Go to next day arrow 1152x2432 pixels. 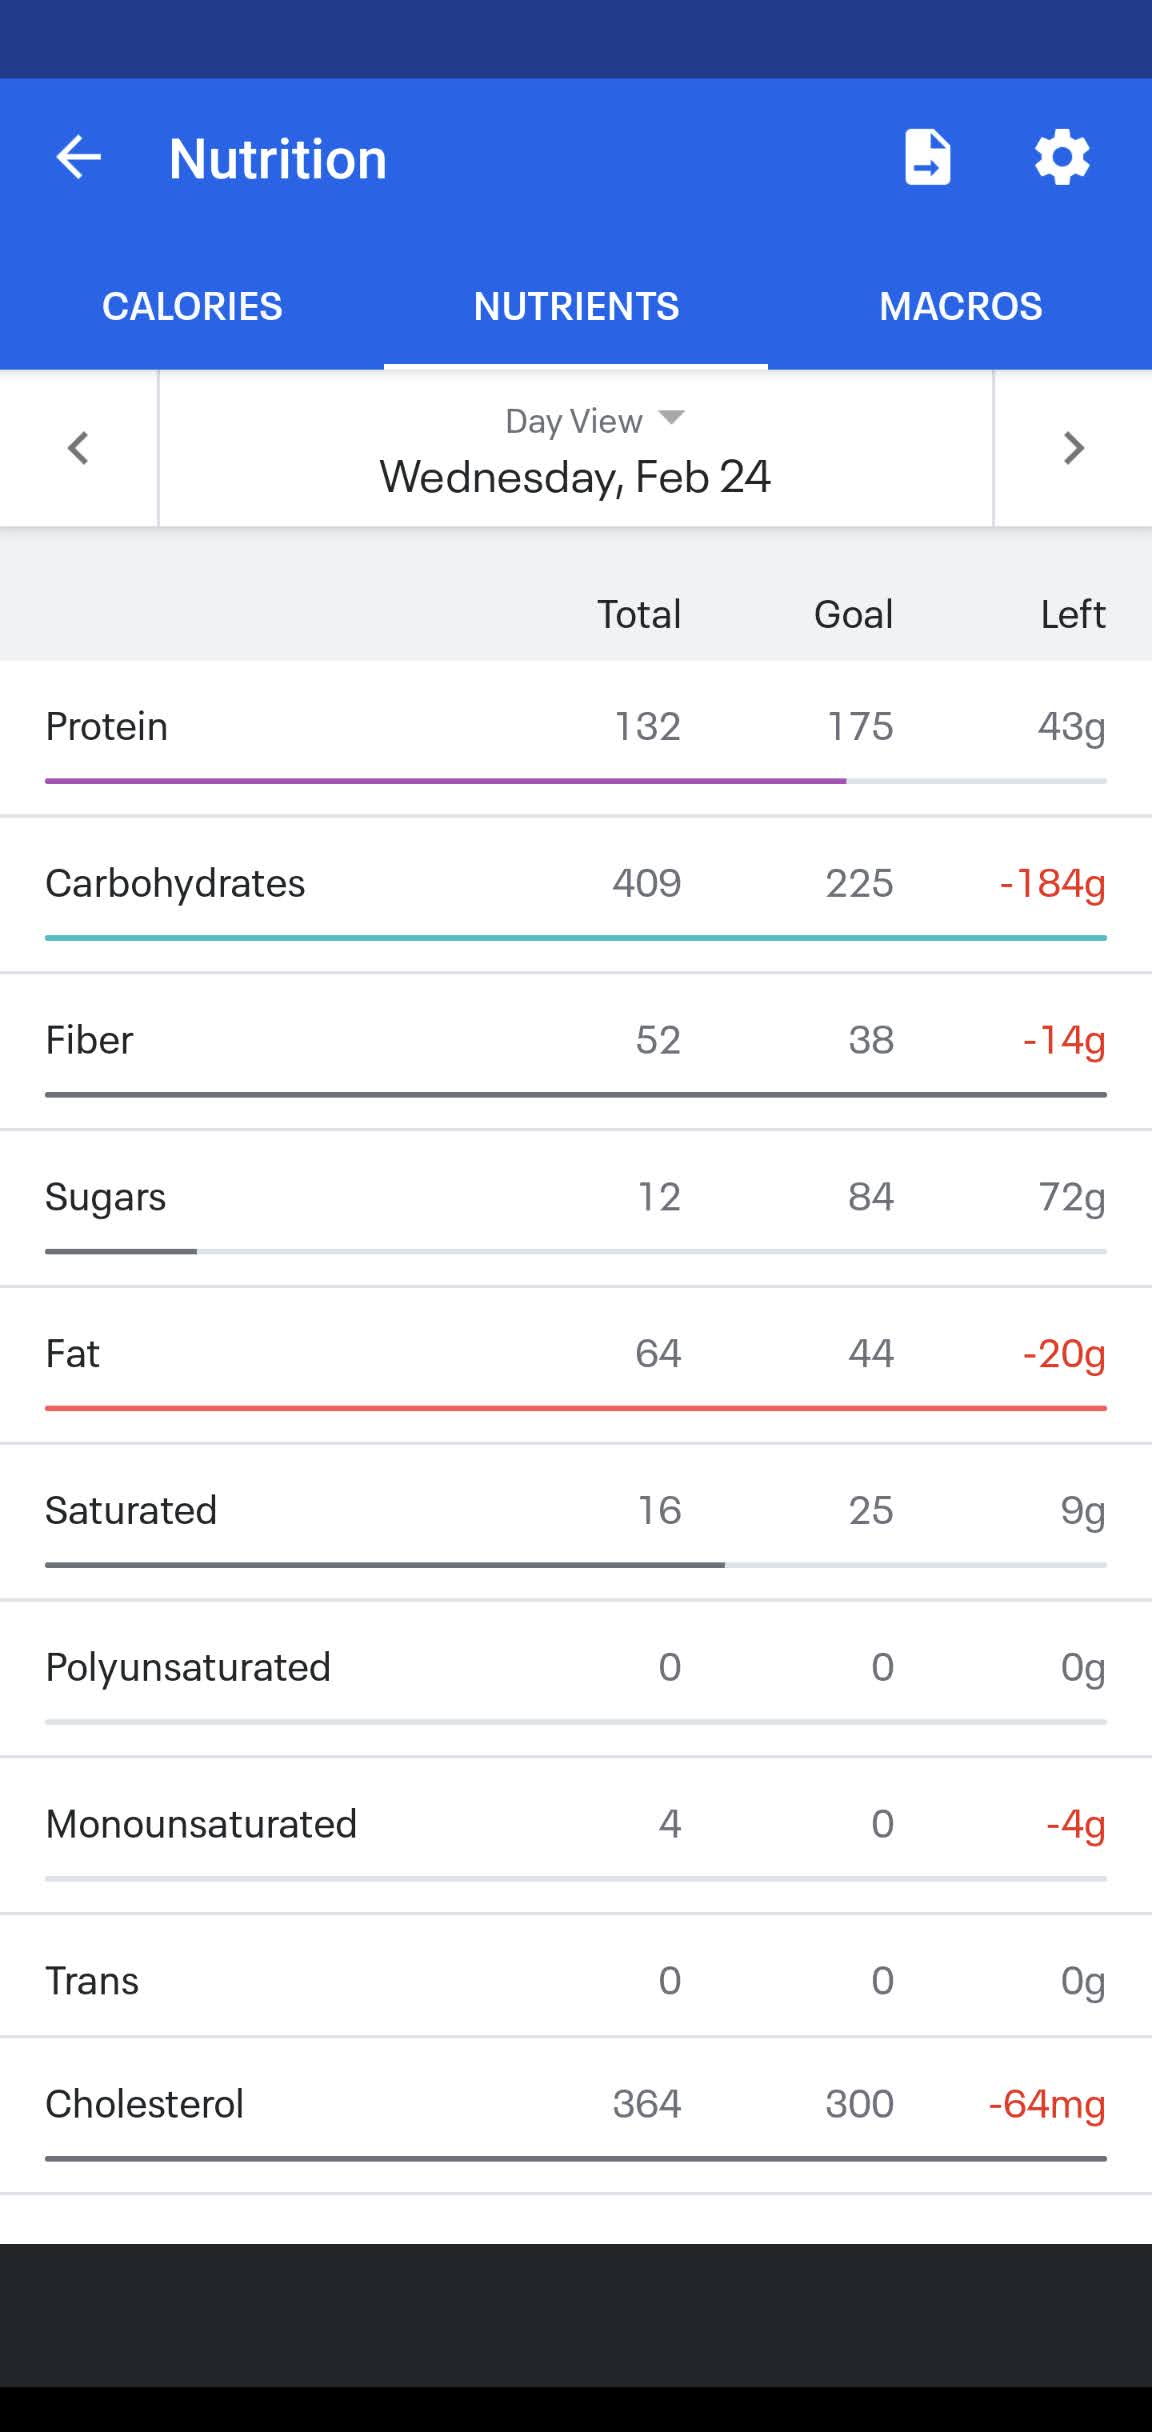pos(1073,448)
